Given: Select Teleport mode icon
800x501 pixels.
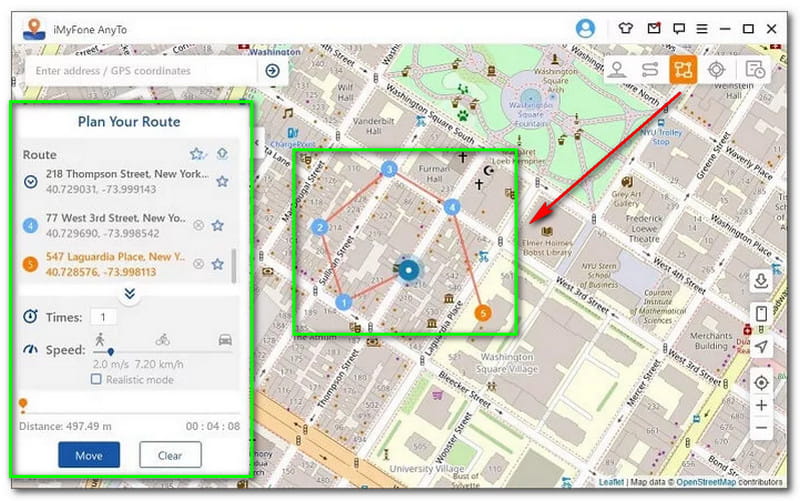Looking at the screenshot, I should (x=617, y=69).
